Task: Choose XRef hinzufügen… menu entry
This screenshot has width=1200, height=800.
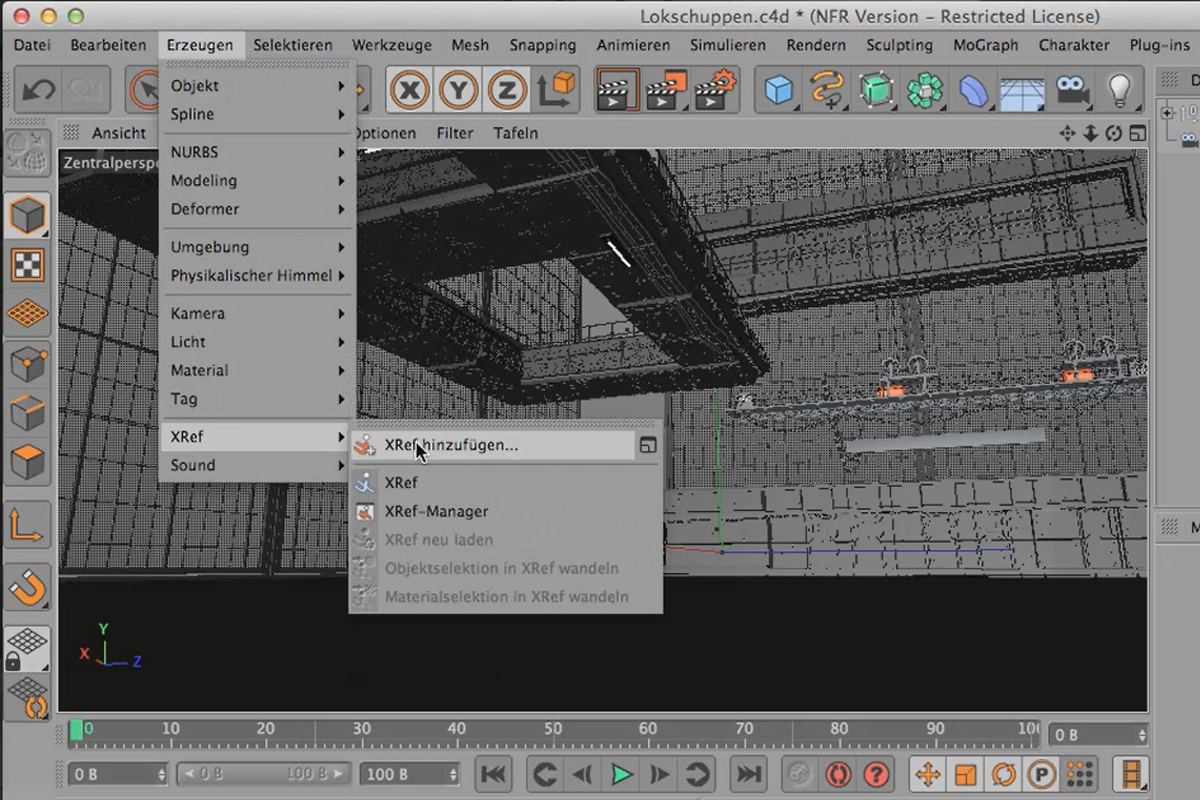Action: pyautogui.click(x=492, y=445)
